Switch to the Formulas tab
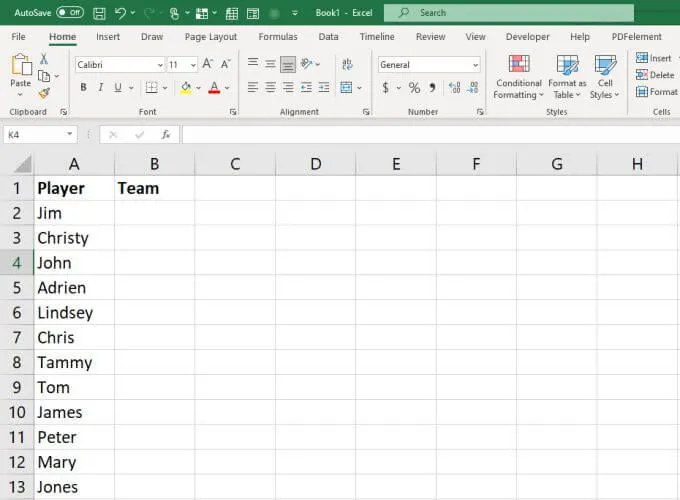 coord(278,37)
